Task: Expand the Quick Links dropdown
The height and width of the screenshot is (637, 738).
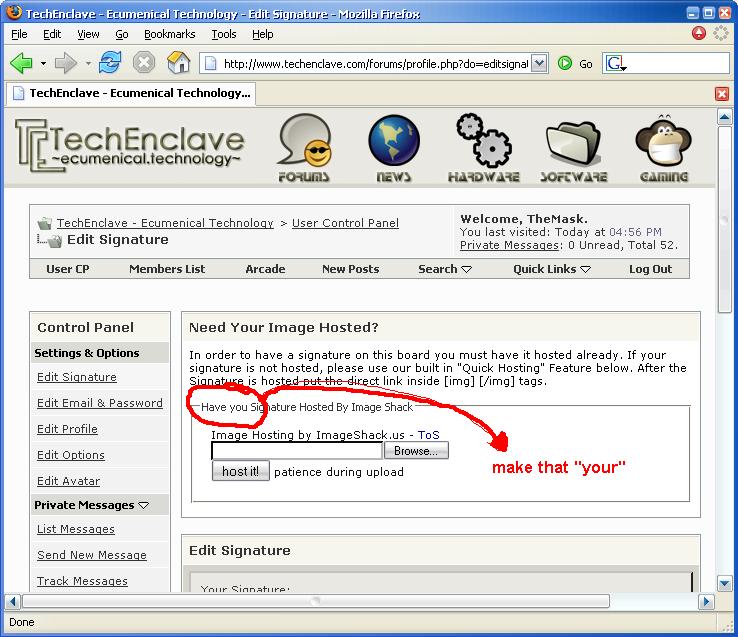Action: (552, 269)
